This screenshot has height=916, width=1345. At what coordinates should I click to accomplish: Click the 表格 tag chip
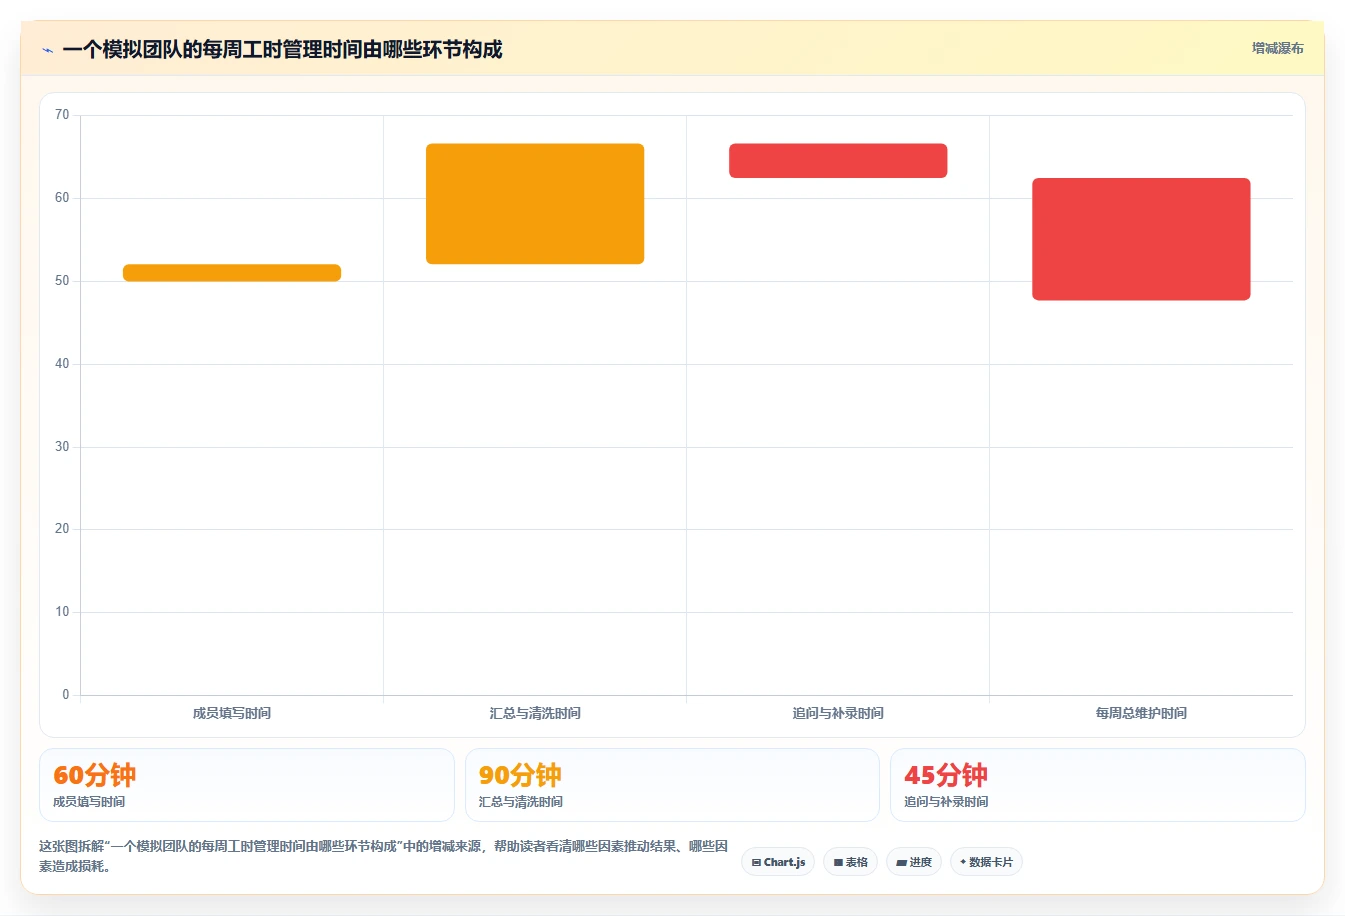(x=850, y=862)
